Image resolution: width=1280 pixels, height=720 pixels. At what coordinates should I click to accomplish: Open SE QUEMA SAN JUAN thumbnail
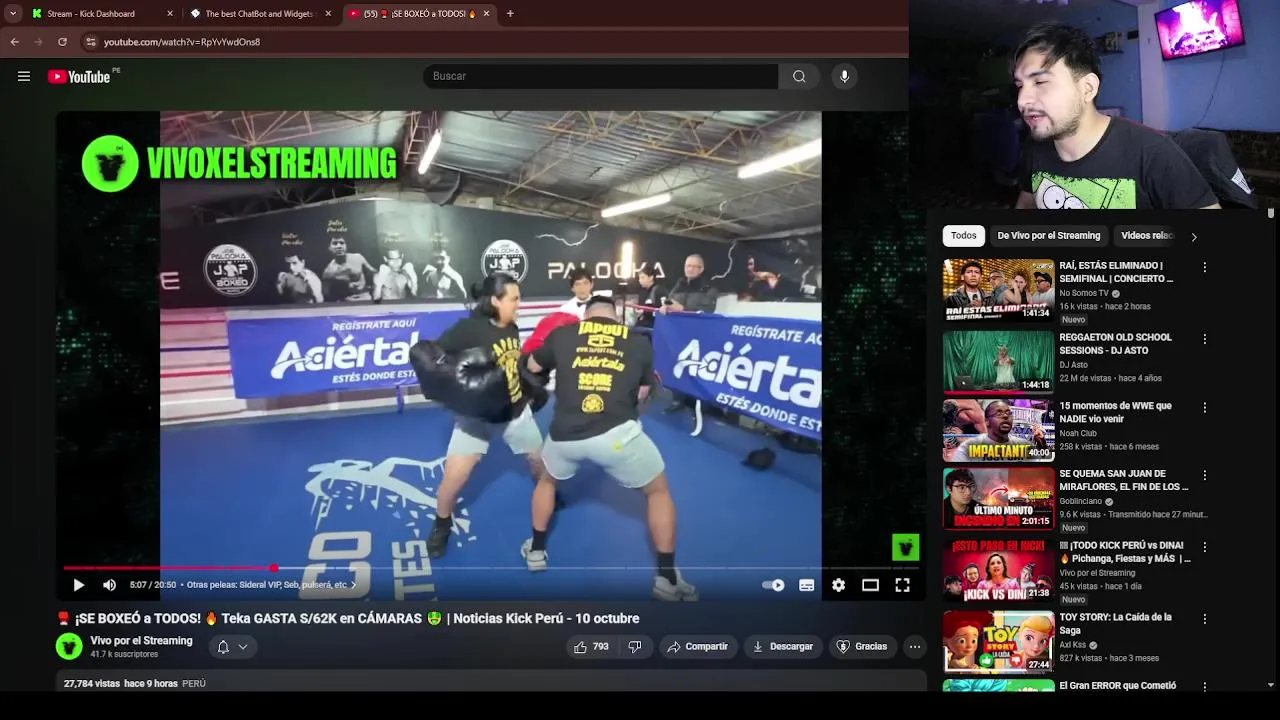[998, 498]
